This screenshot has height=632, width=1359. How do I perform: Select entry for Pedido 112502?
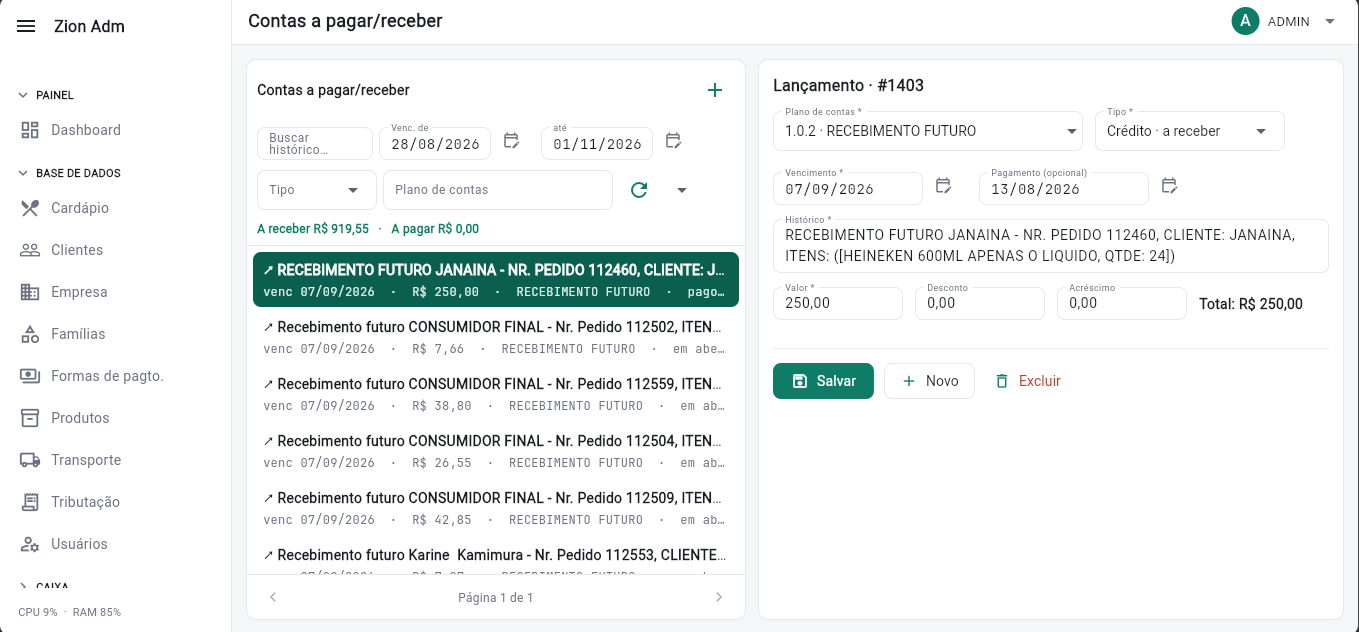496,337
